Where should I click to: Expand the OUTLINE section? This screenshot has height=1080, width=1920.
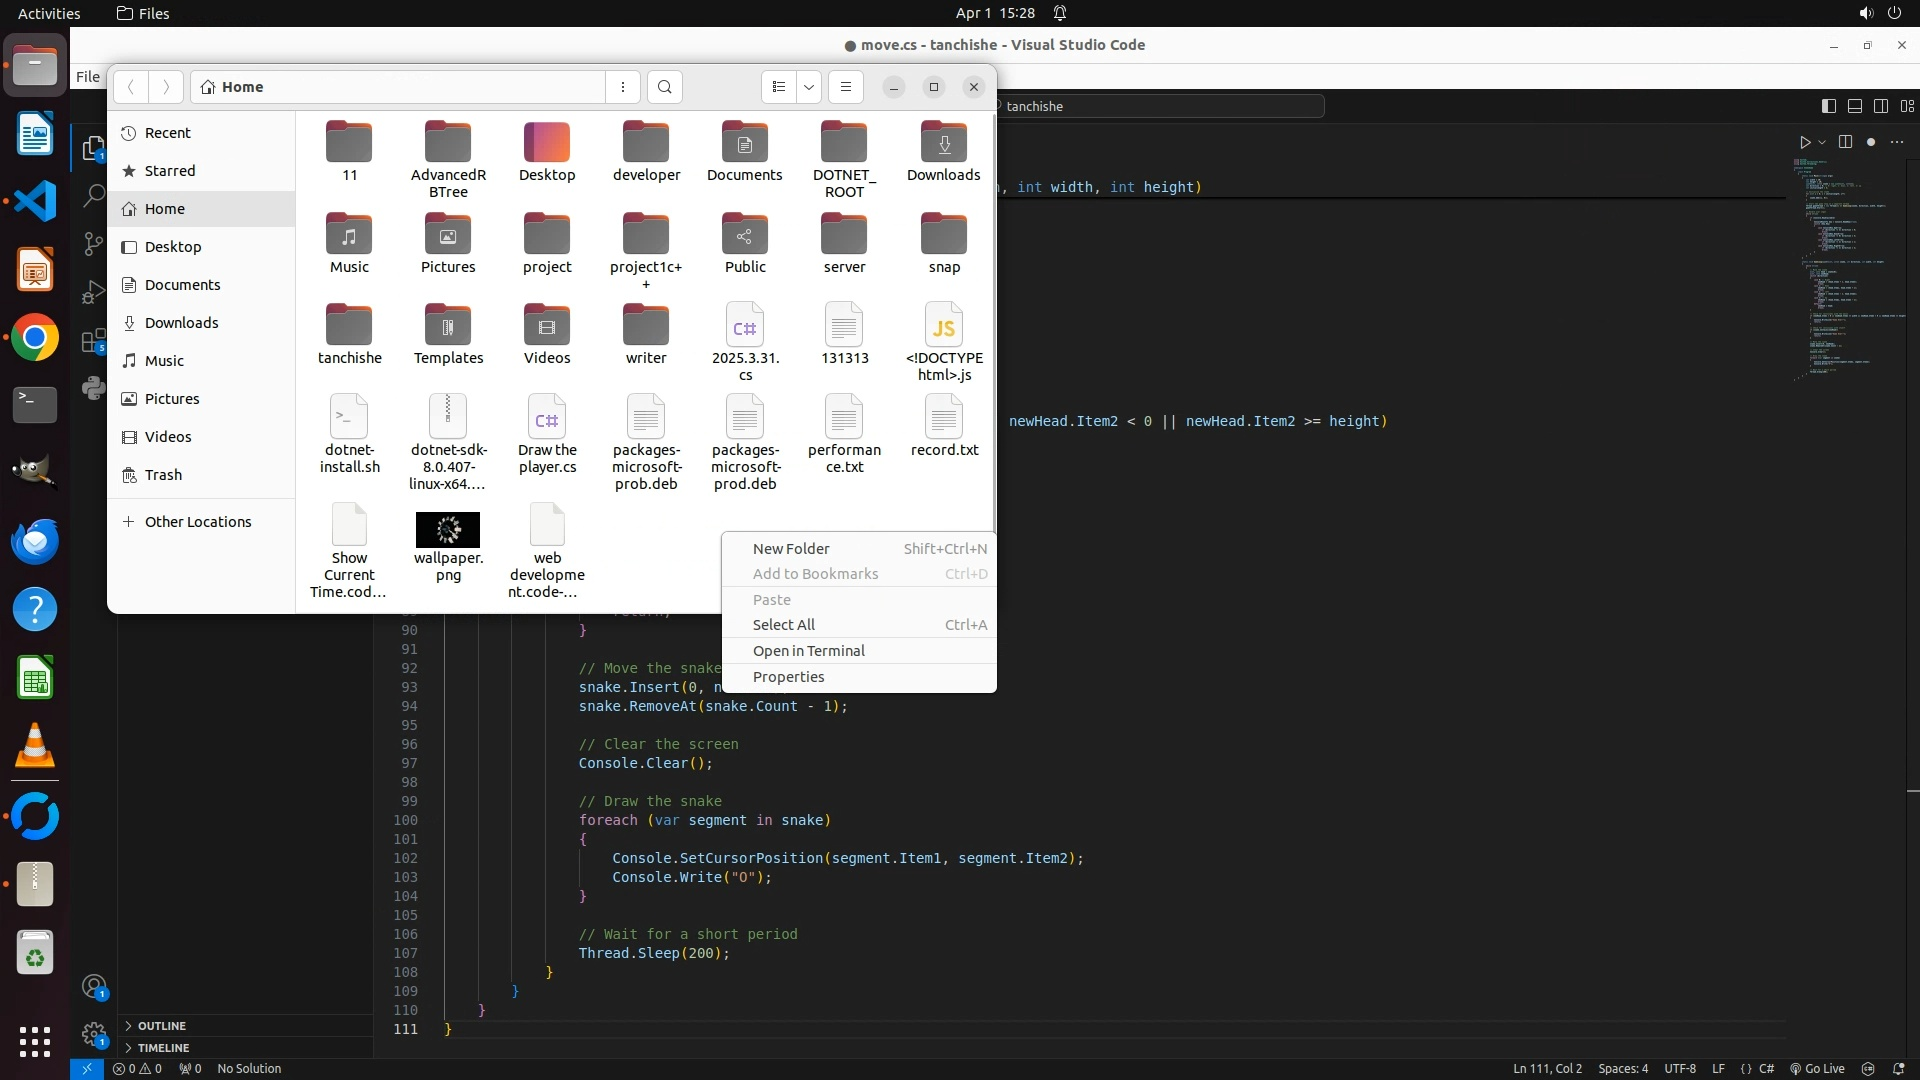(161, 1026)
